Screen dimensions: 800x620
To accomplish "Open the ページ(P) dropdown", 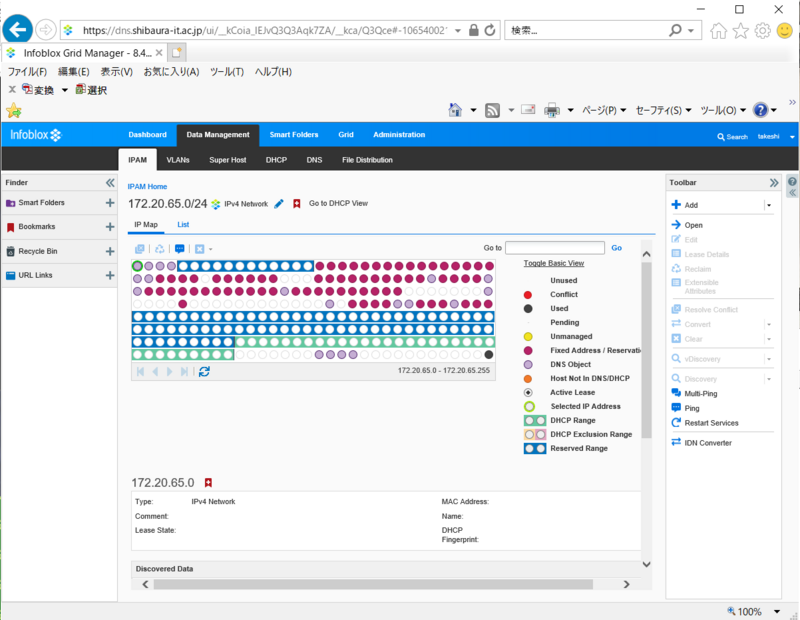I will [x=604, y=110].
